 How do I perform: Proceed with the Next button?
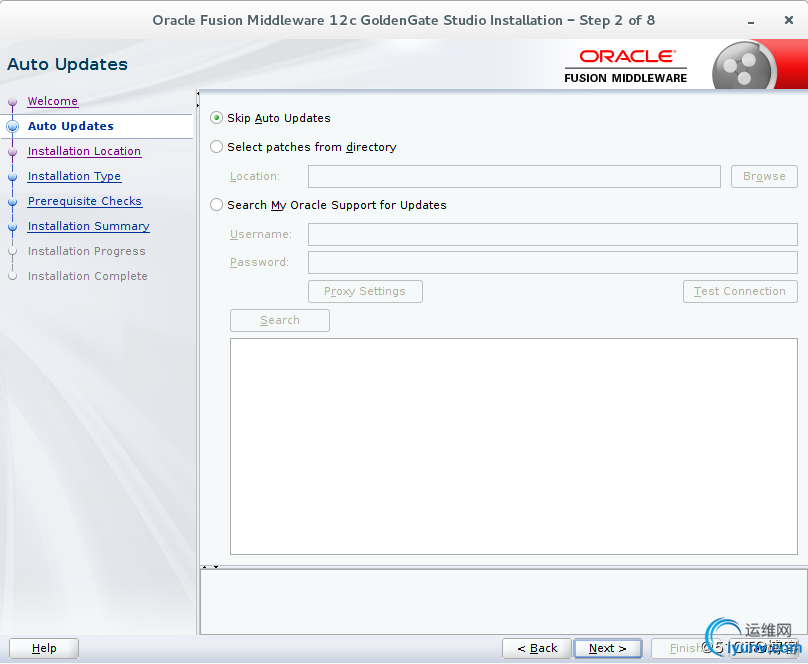pyautogui.click(x=608, y=648)
